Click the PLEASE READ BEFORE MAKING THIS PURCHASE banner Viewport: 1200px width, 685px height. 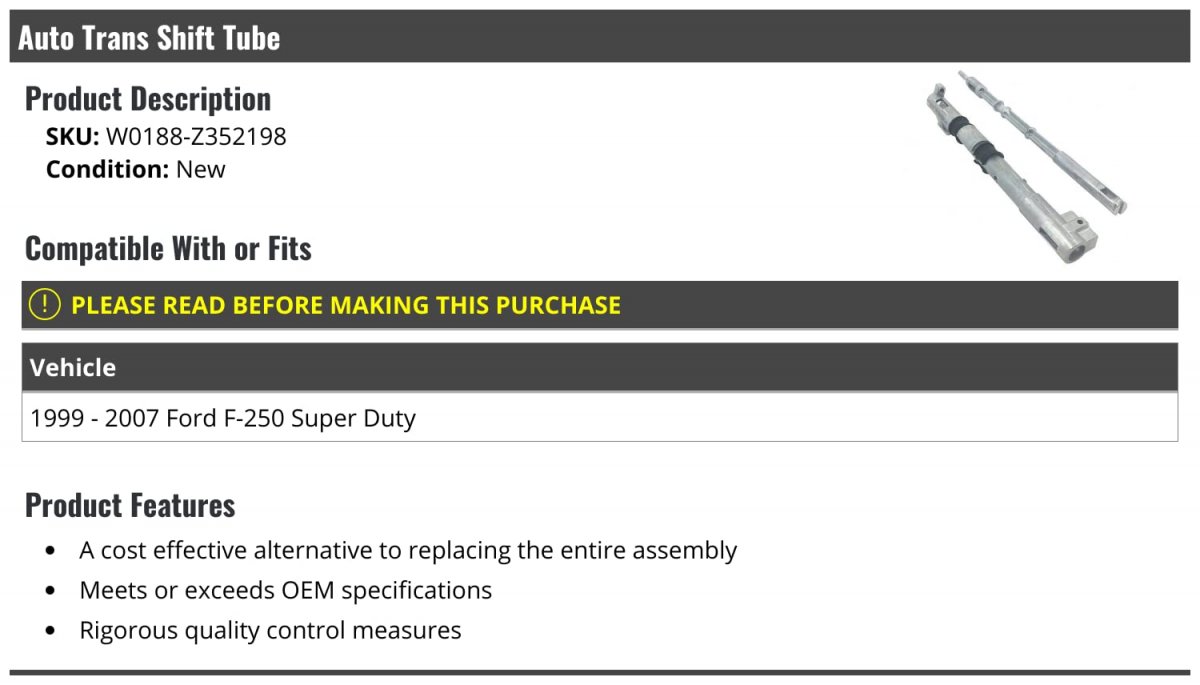click(x=600, y=305)
